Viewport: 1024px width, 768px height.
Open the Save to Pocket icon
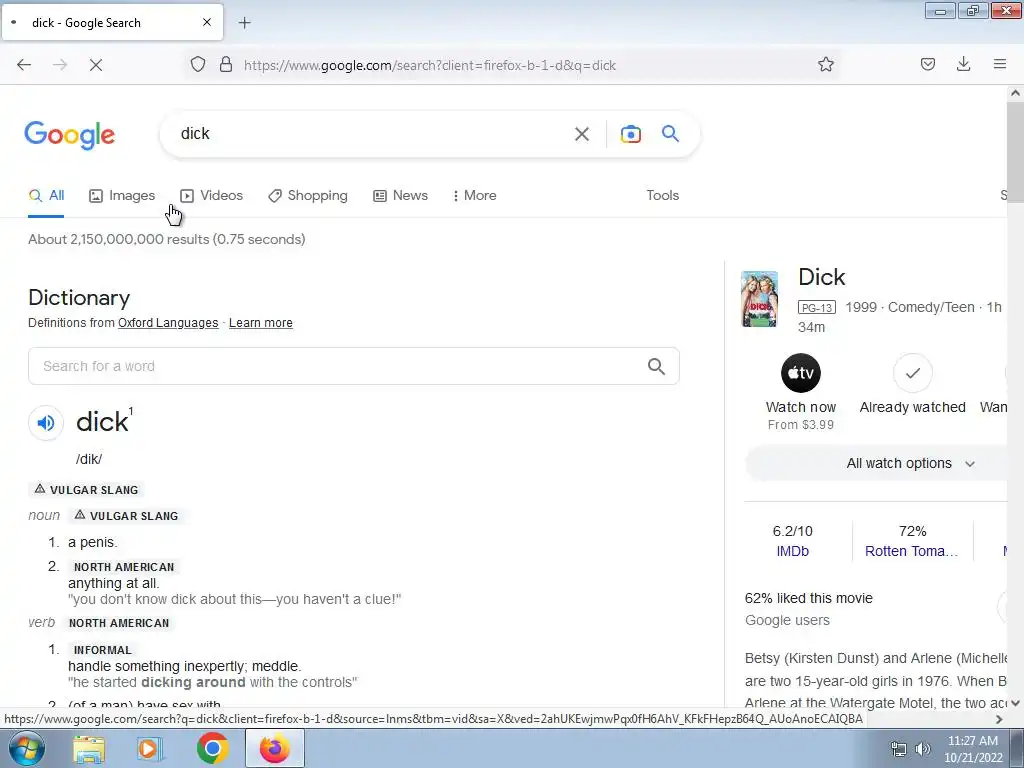pos(928,64)
